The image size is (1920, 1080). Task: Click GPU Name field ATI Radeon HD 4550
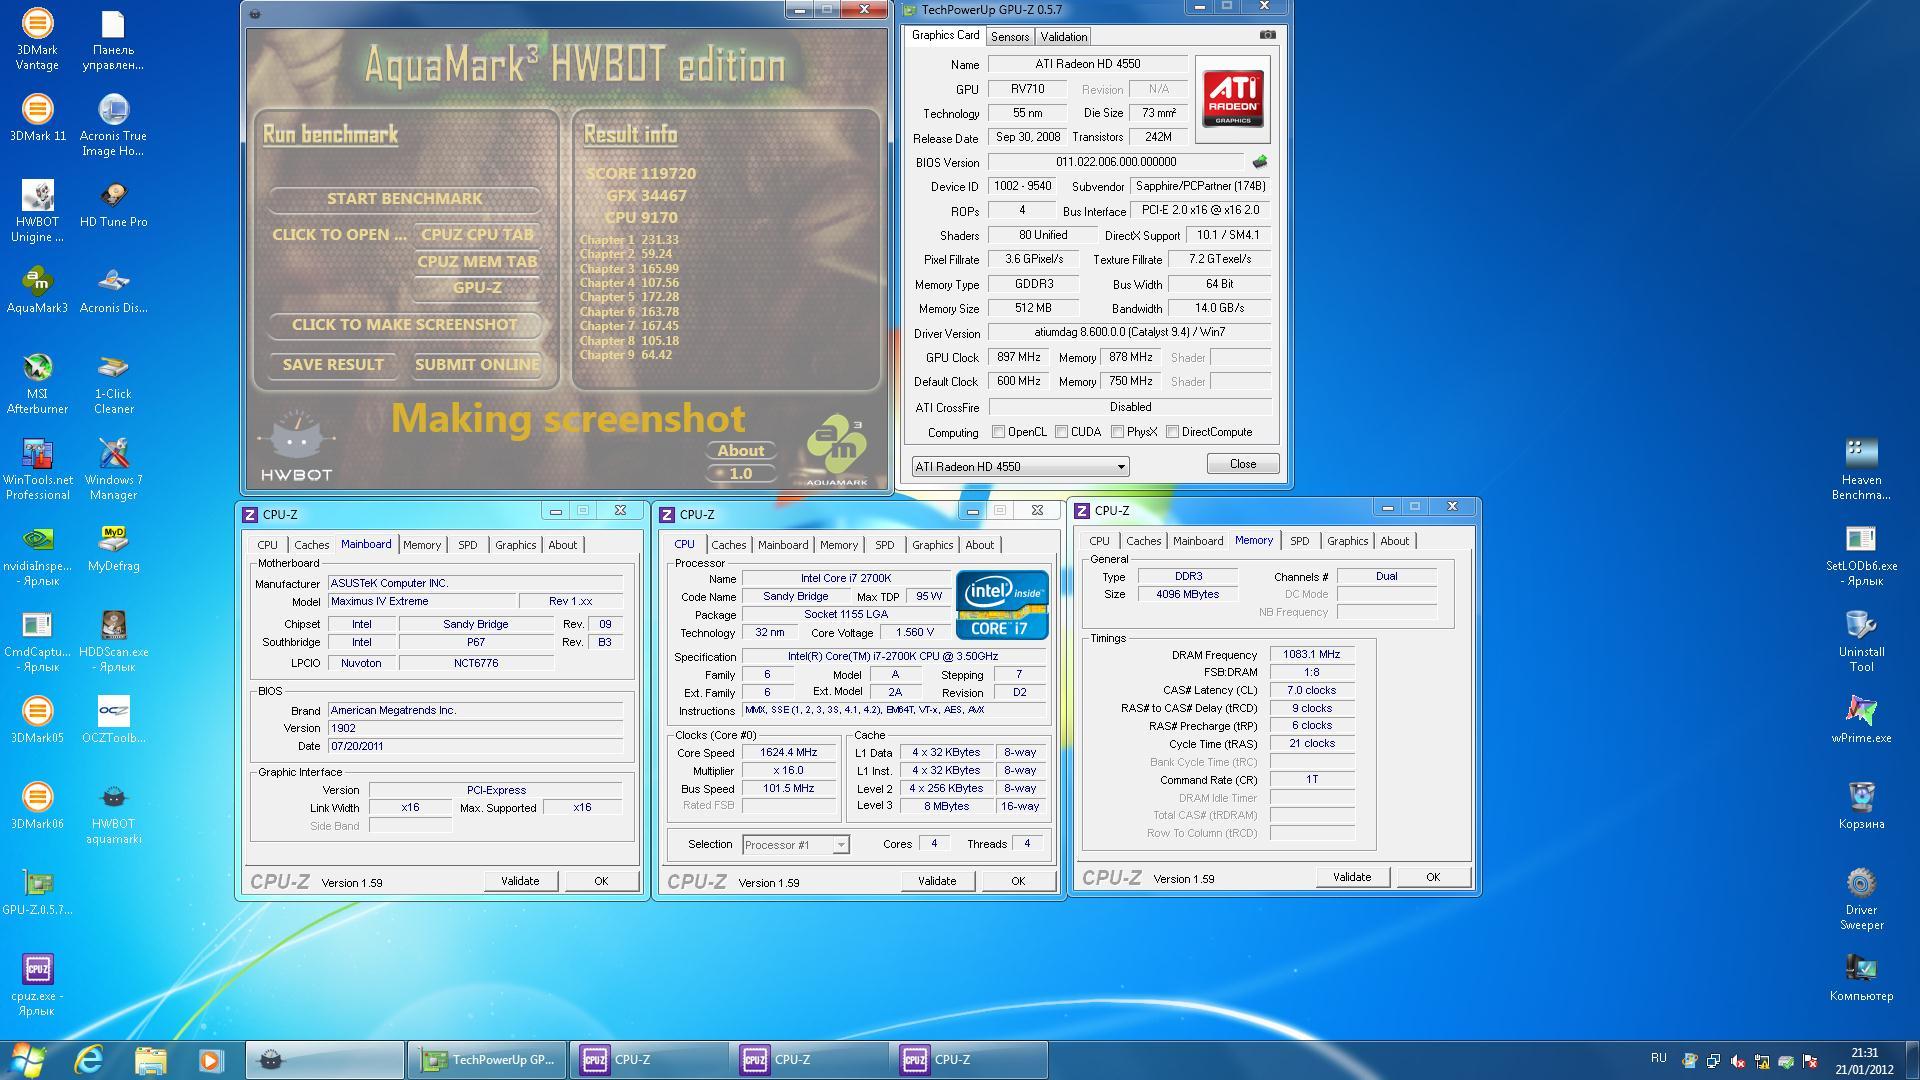pos(1087,64)
